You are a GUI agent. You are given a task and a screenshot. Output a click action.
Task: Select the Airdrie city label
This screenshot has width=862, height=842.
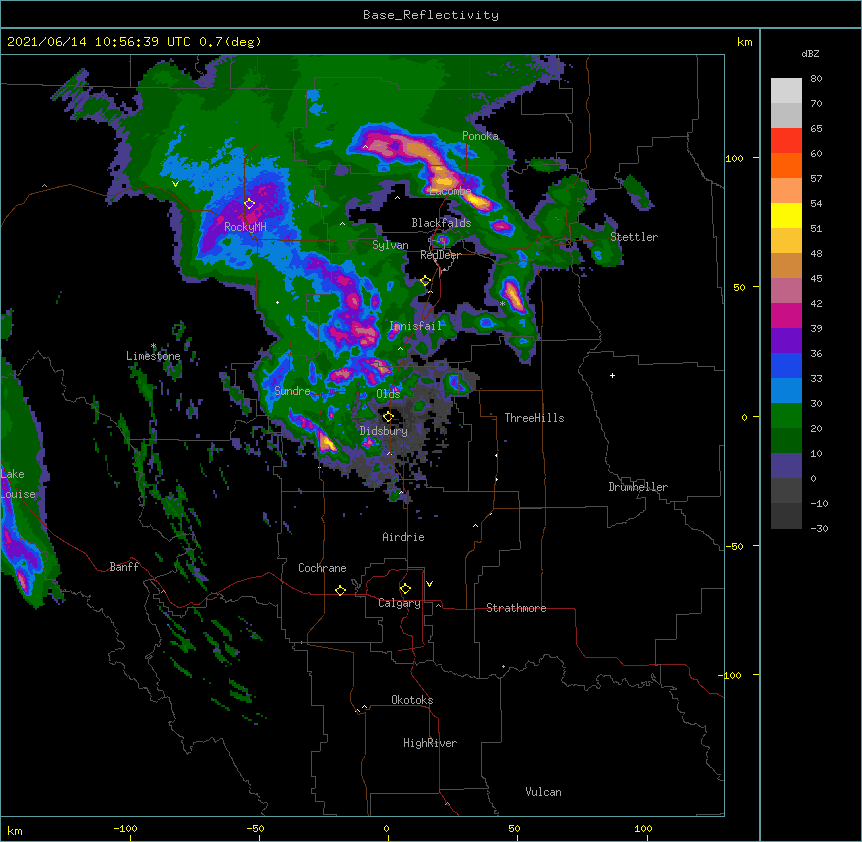404,537
